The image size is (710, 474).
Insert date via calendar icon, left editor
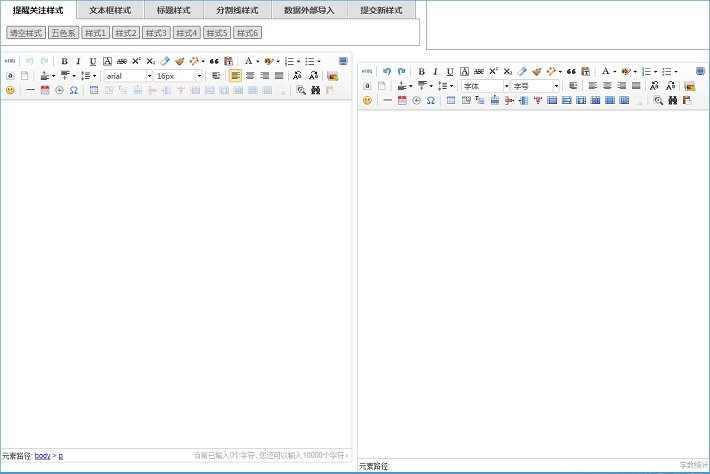(45, 90)
